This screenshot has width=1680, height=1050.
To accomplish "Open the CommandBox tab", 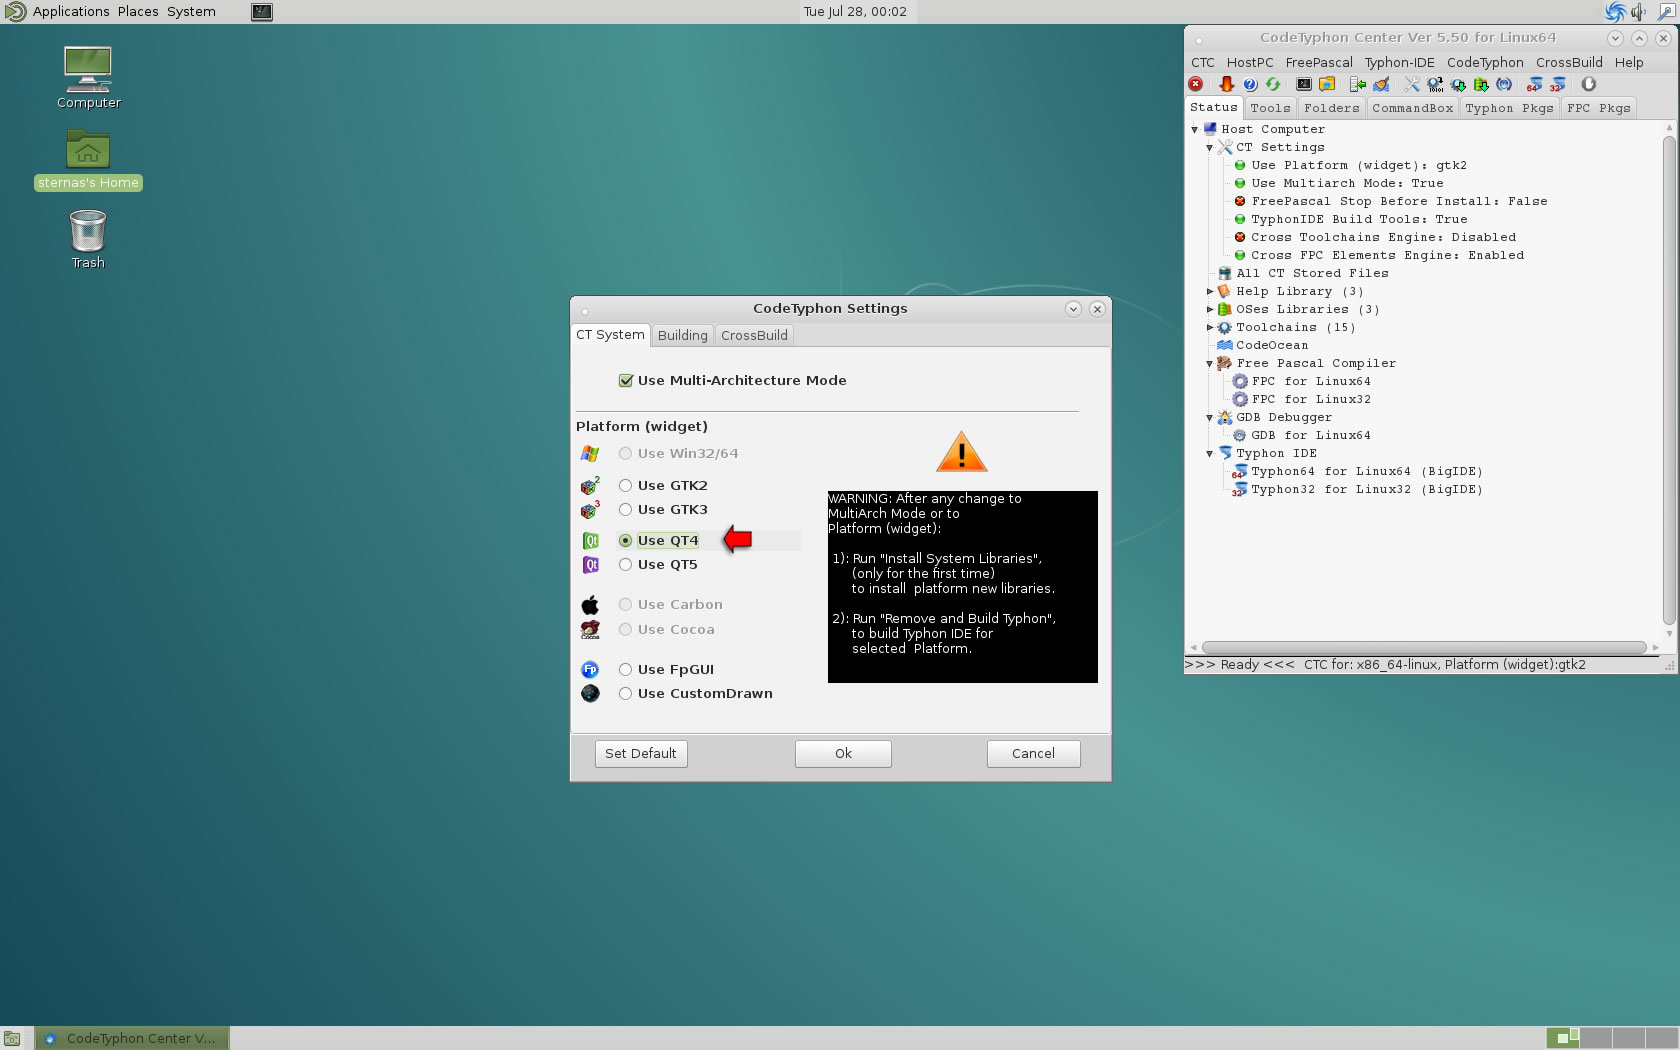I will [x=1412, y=108].
